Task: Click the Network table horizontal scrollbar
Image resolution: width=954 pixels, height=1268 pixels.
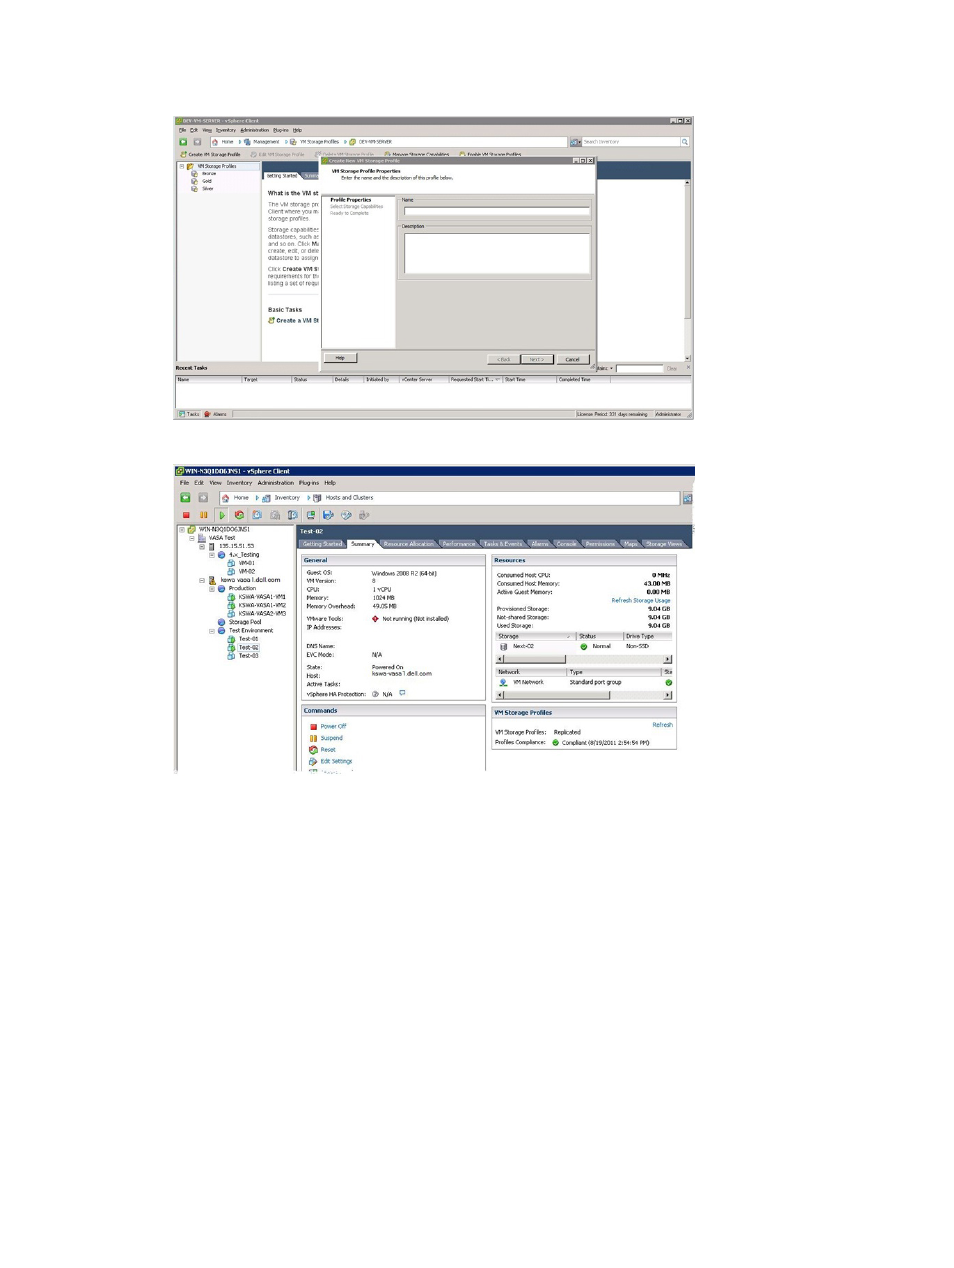Action: [x=584, y=695]
